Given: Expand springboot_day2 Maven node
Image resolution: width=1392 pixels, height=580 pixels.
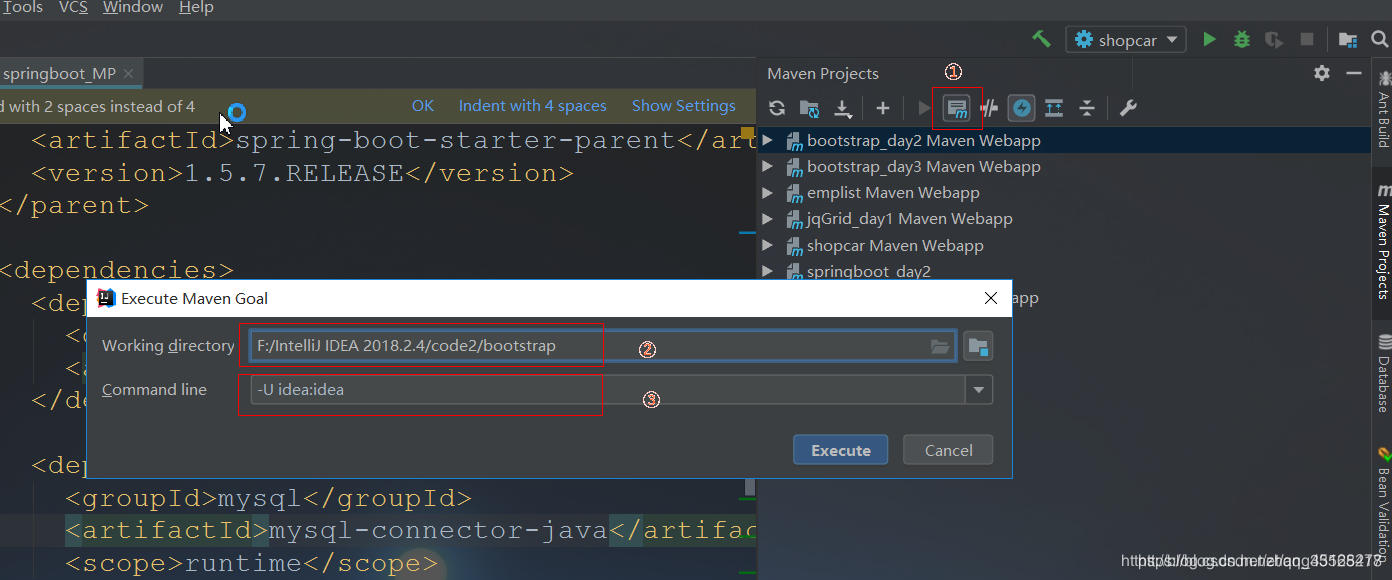Looking at the screenshot, I should (x=768, y=271).
